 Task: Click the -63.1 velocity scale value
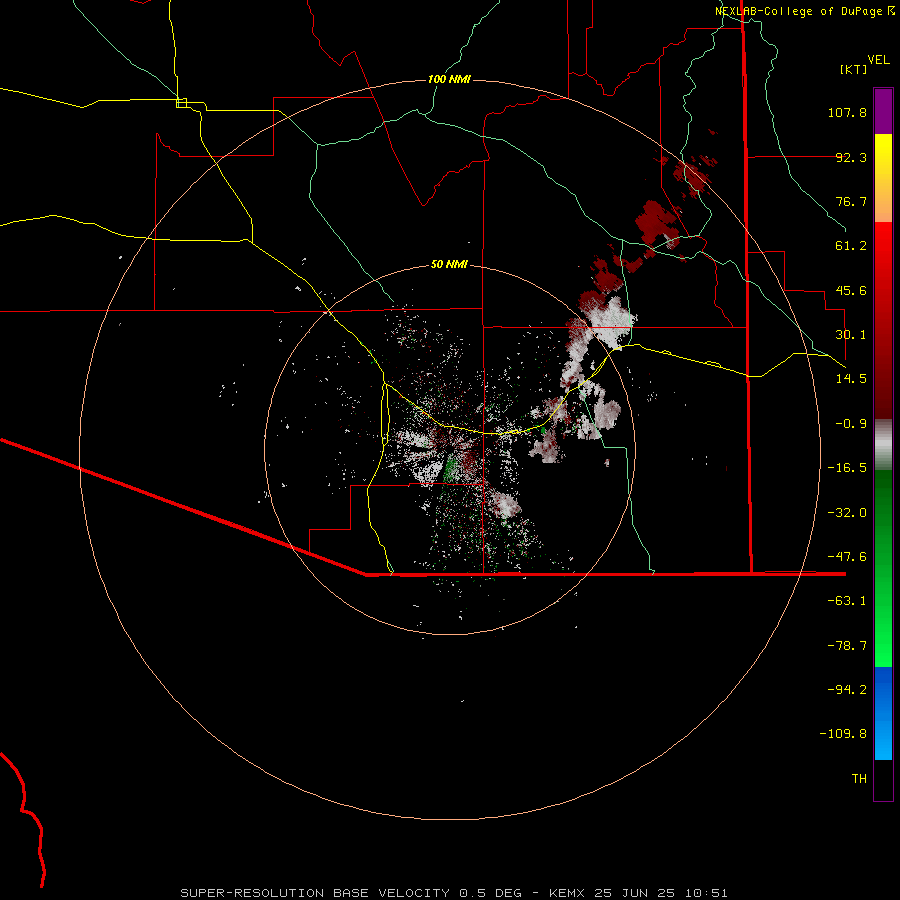tap(847, 601)
